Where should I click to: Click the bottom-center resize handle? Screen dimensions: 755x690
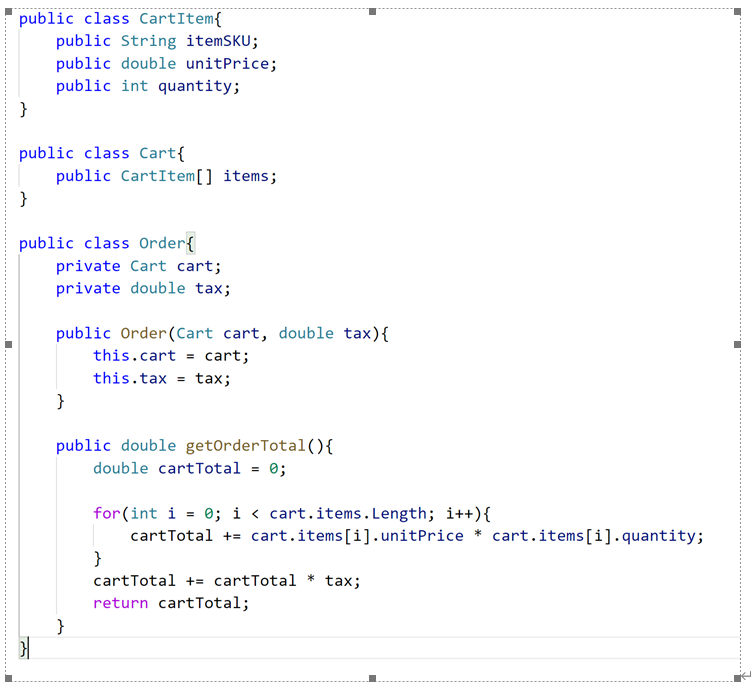[372, 678]
